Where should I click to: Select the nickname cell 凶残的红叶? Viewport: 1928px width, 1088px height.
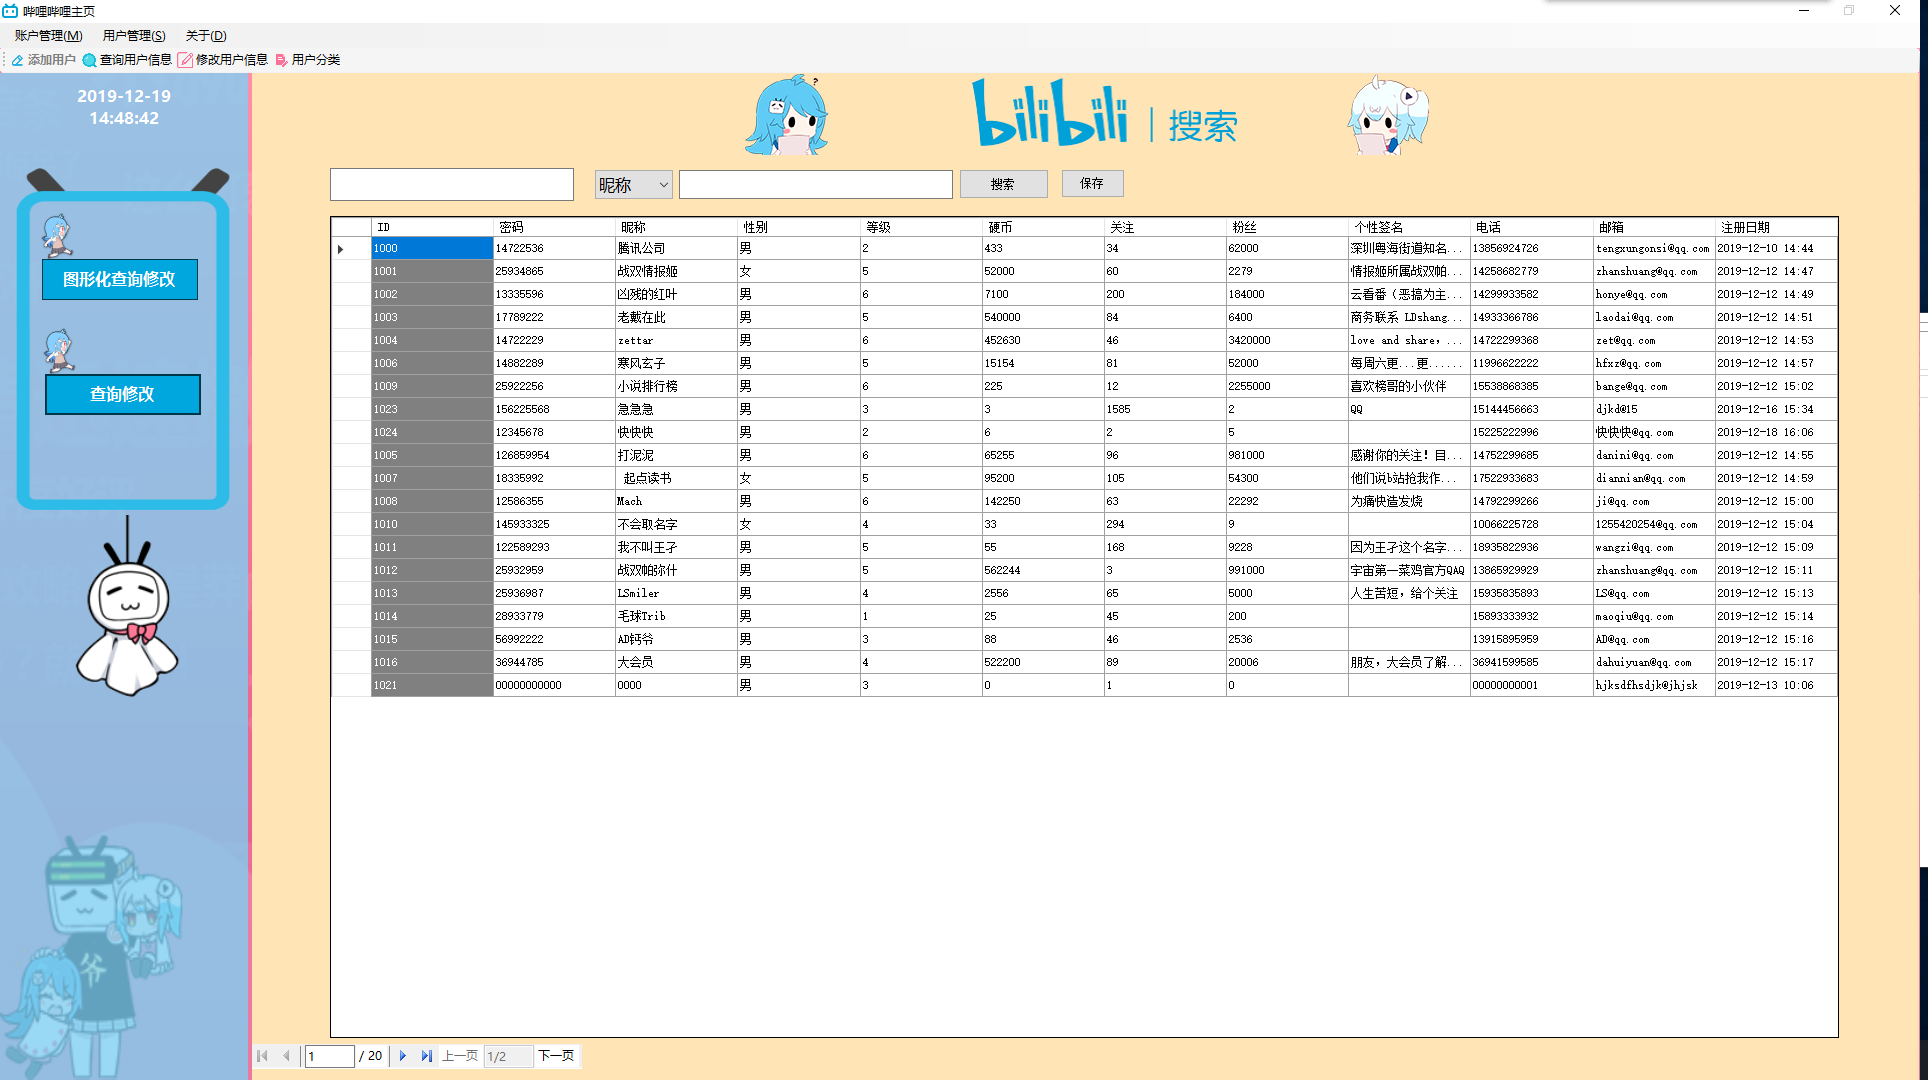click(x=676, y=294)
